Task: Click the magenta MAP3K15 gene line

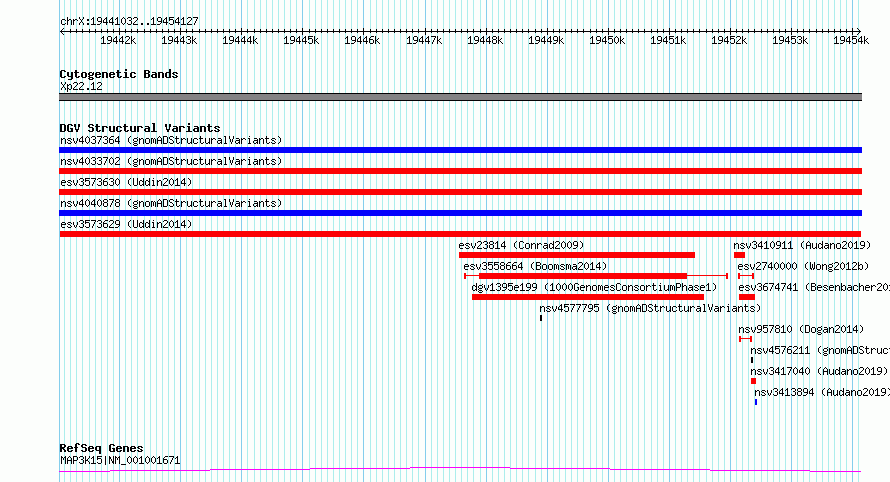Action: click(460, 470)
